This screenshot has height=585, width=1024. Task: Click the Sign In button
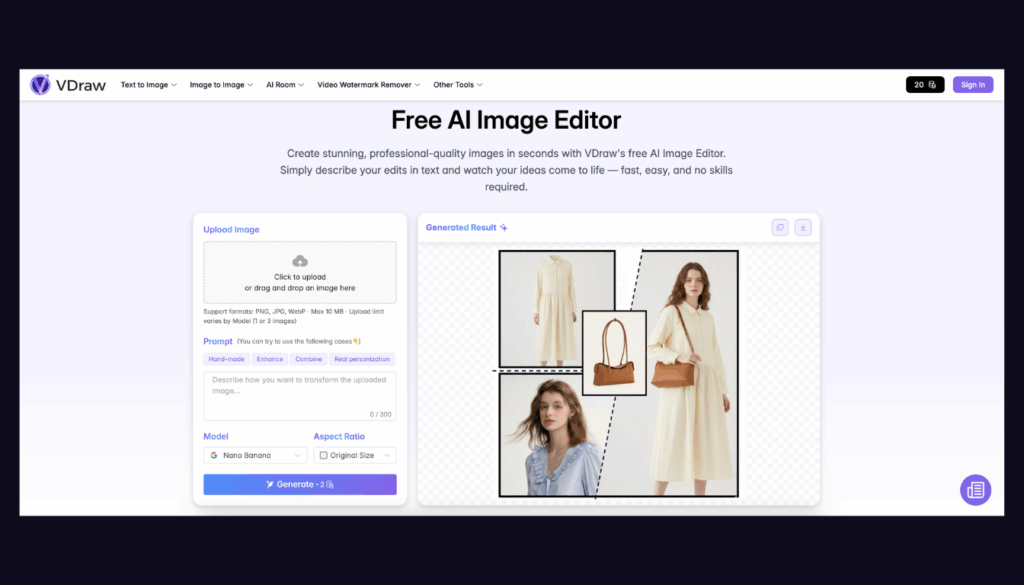point(973,84)
